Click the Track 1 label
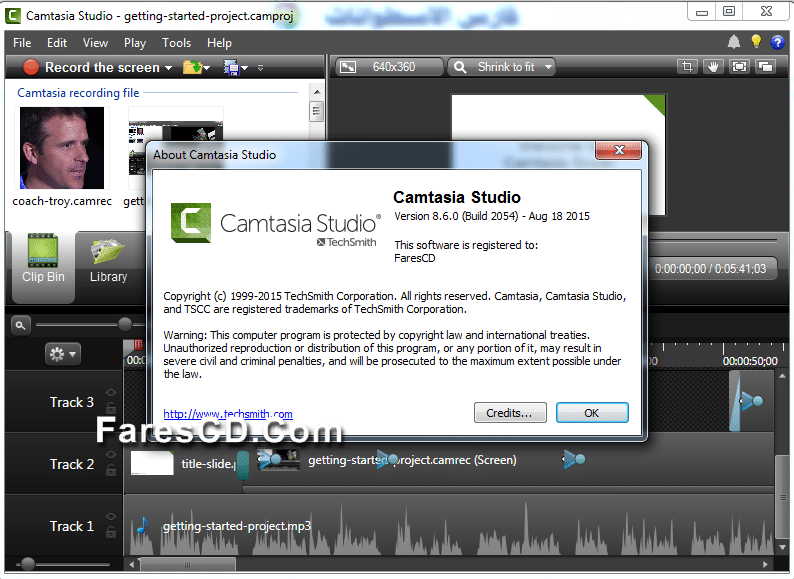Image resolution: width=794 pixels, height=579 pixels. pos(71,526)
